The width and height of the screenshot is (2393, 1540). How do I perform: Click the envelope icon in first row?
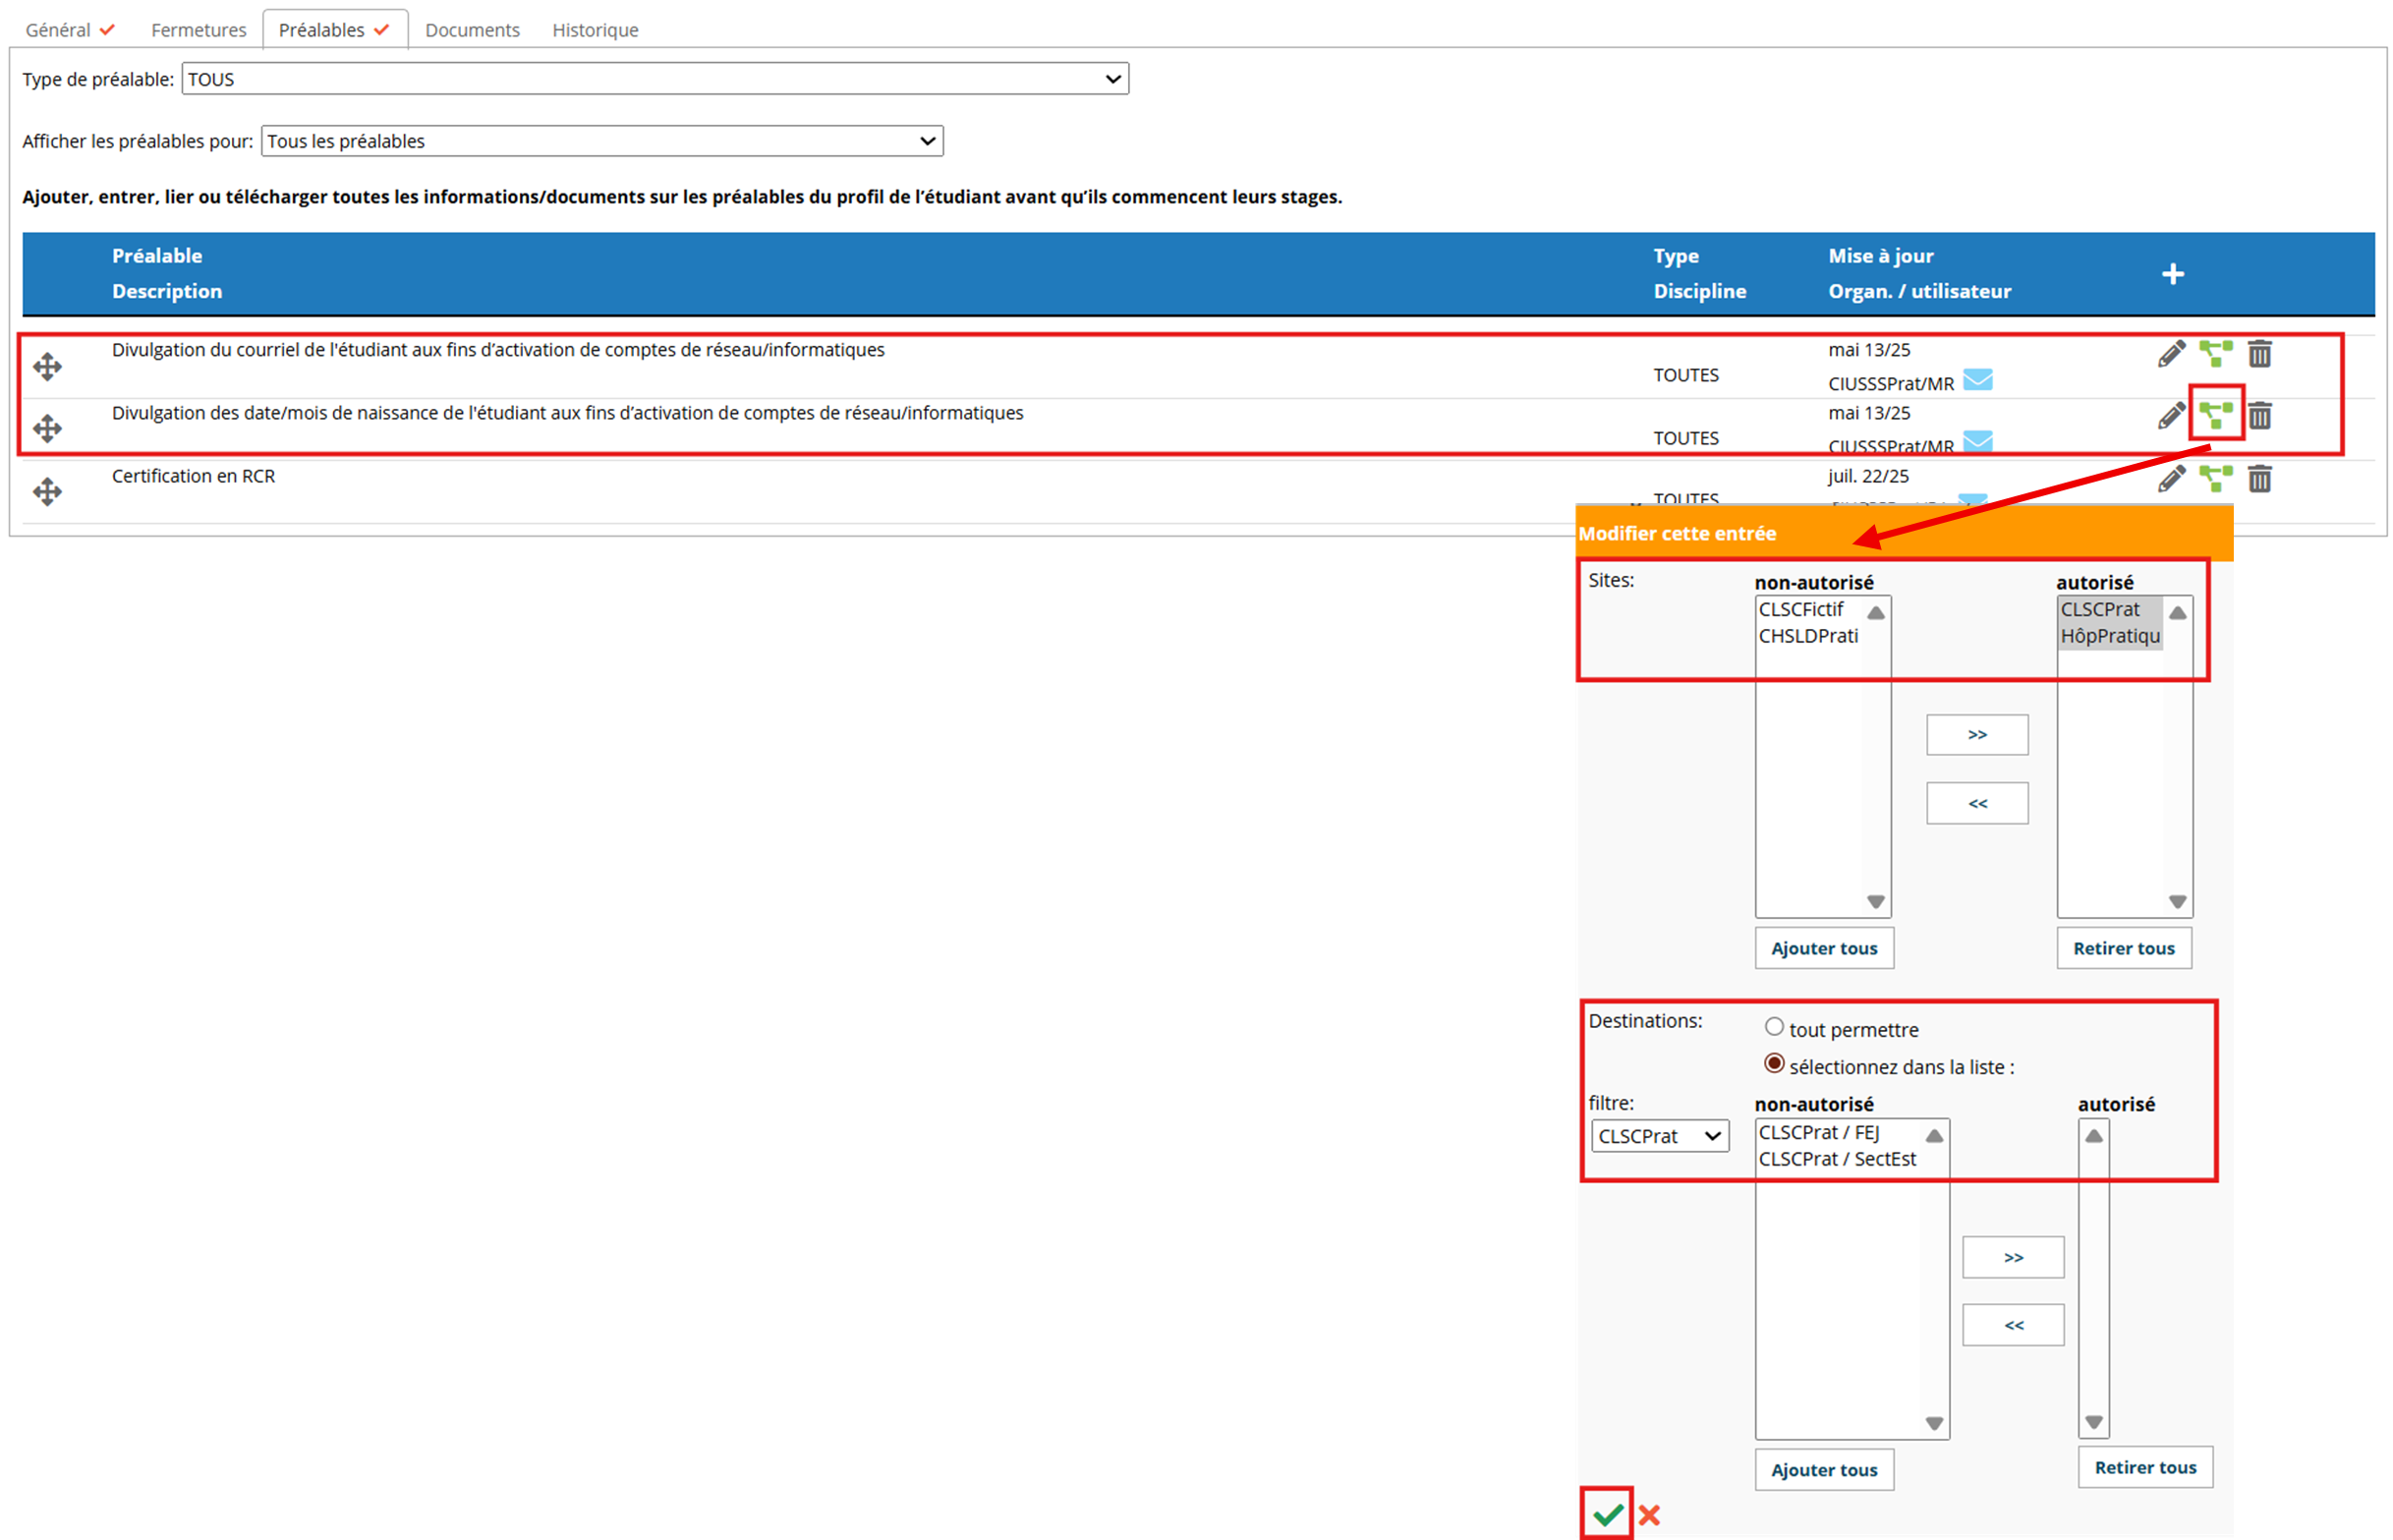click(x=1977, y=380)
